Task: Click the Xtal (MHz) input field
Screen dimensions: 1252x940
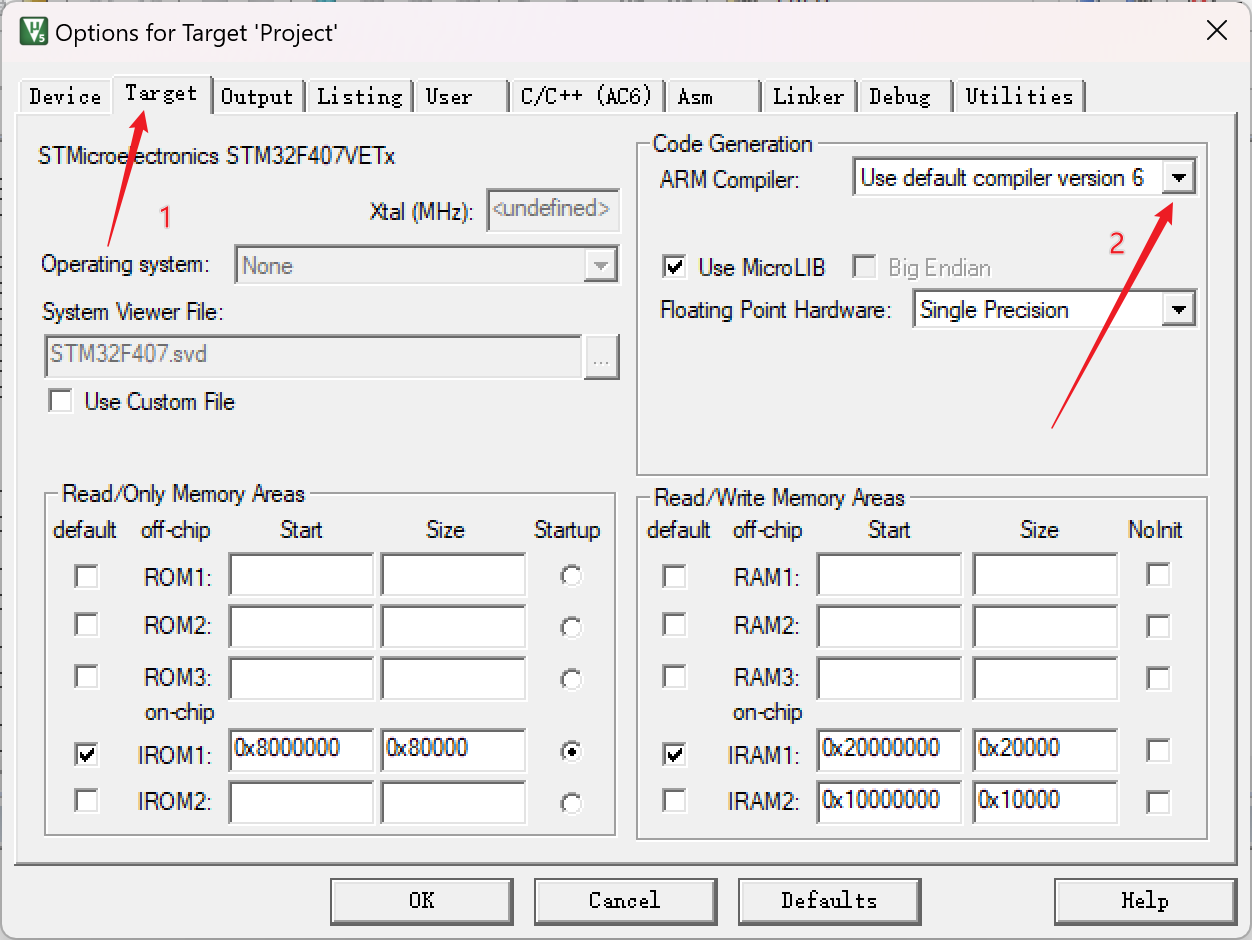Action: [553, 210]
